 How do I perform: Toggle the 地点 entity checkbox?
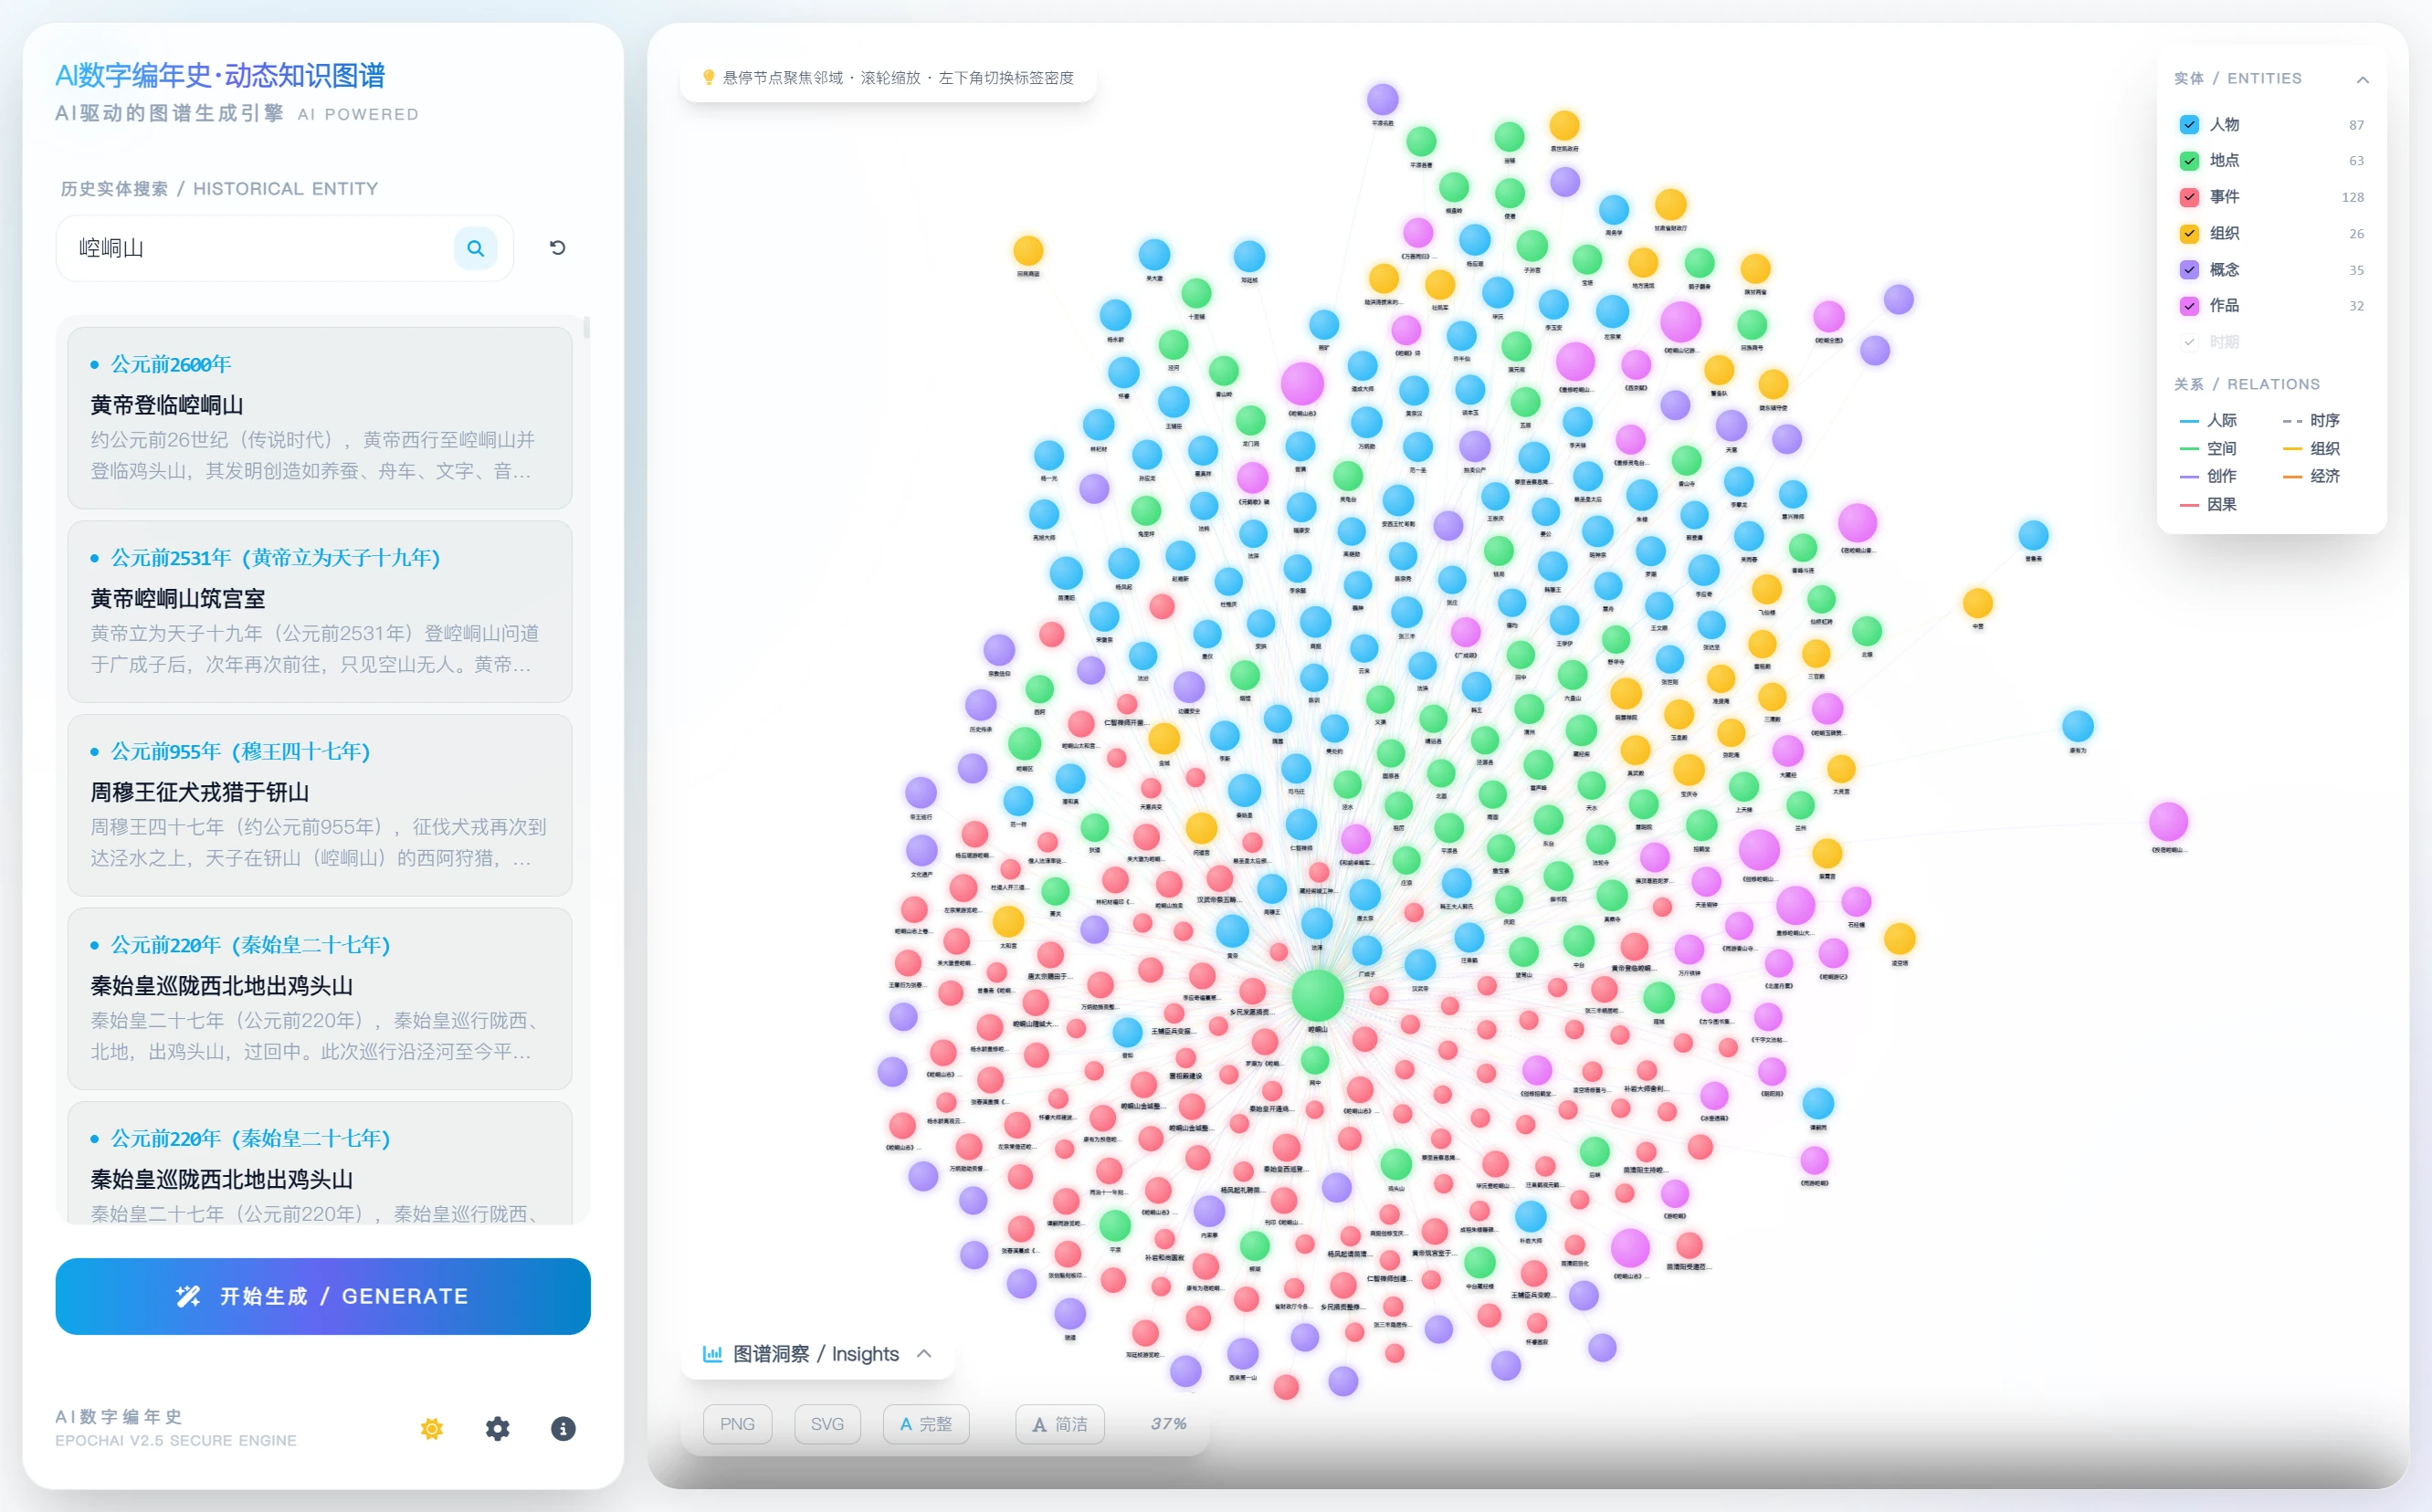coord(2189,161)
